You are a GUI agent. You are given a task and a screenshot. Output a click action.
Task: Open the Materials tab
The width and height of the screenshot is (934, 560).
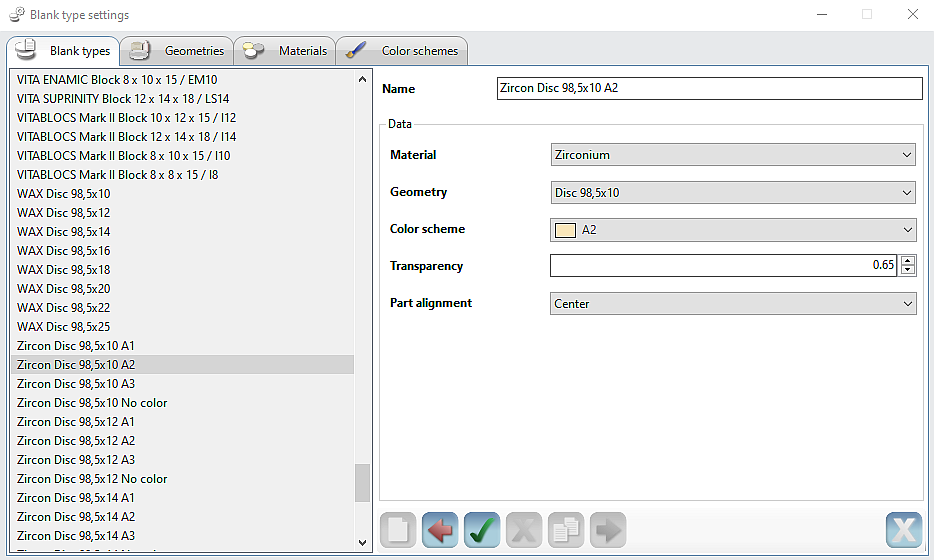coord(285,51)
